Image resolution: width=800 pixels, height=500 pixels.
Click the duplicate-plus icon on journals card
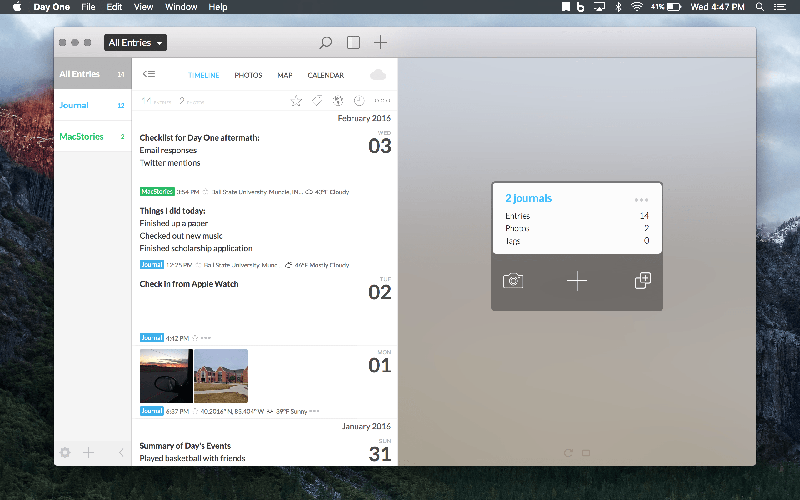click(642, 281)
